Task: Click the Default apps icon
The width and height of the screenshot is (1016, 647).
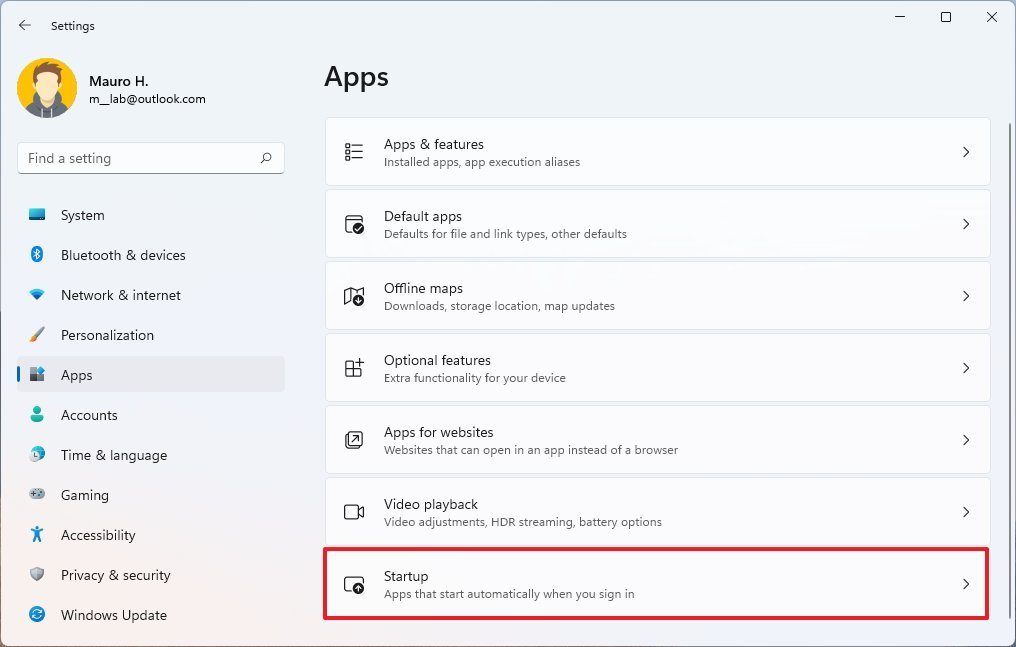Action: point(353,223)
